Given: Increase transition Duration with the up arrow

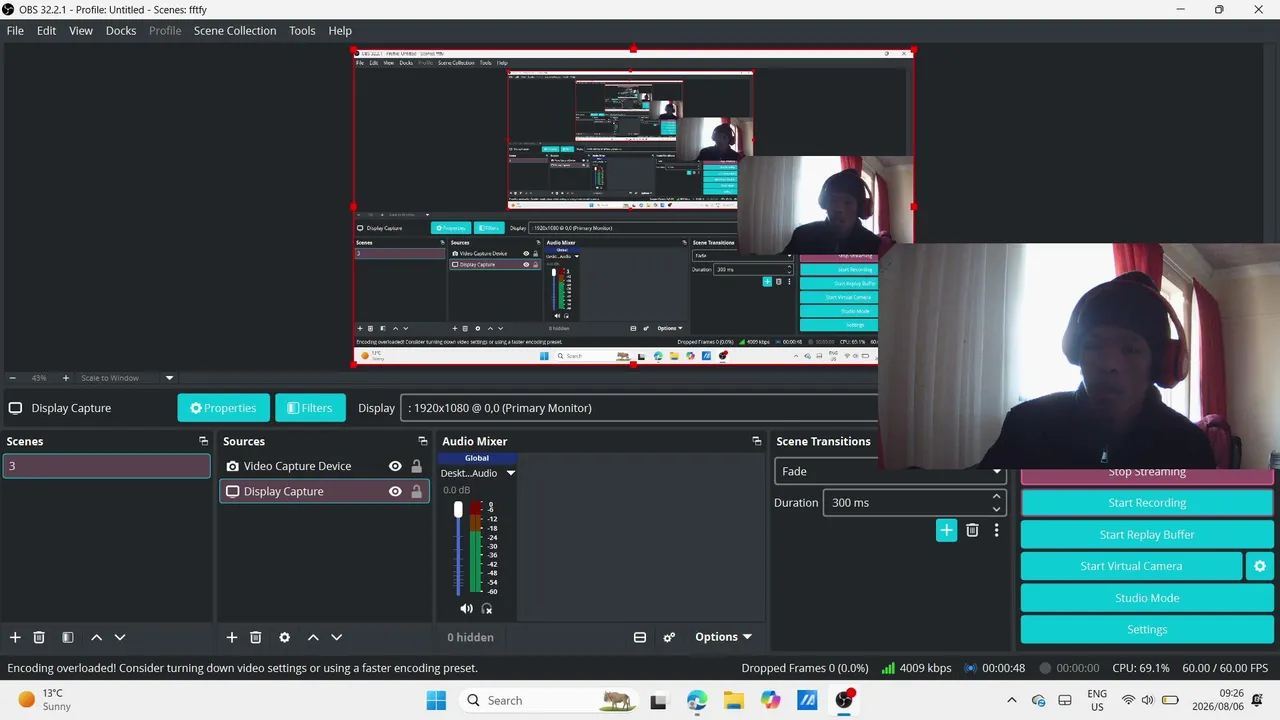Looking at the screenshot, I should tap(996, 497).
